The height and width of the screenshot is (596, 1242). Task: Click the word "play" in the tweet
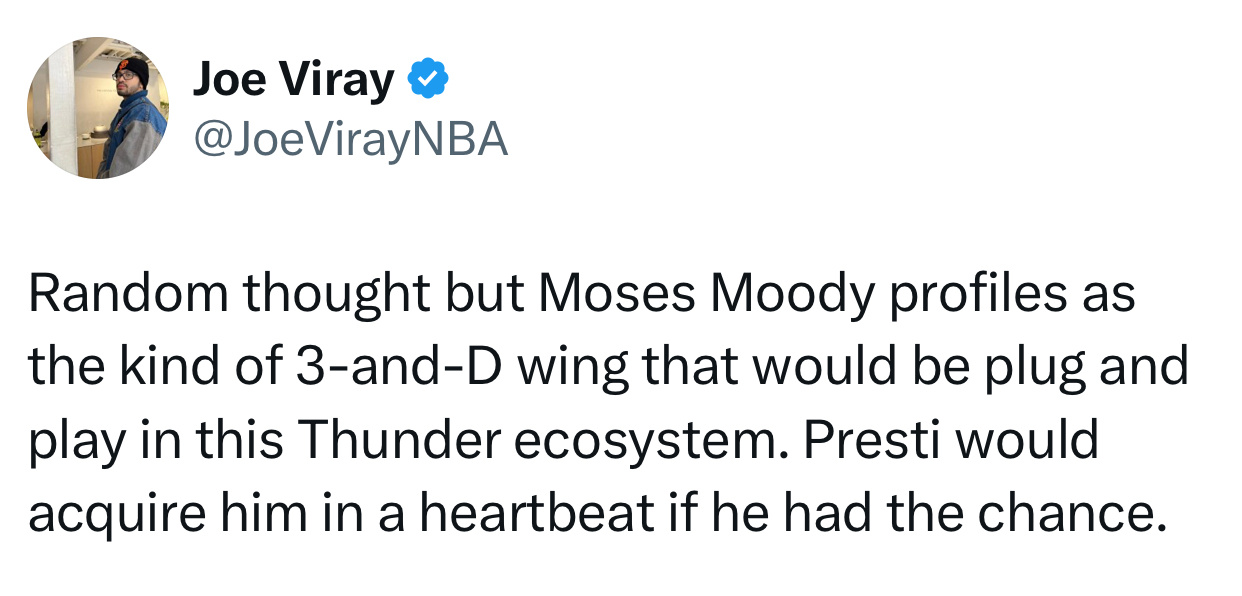(x=71, y=440)
